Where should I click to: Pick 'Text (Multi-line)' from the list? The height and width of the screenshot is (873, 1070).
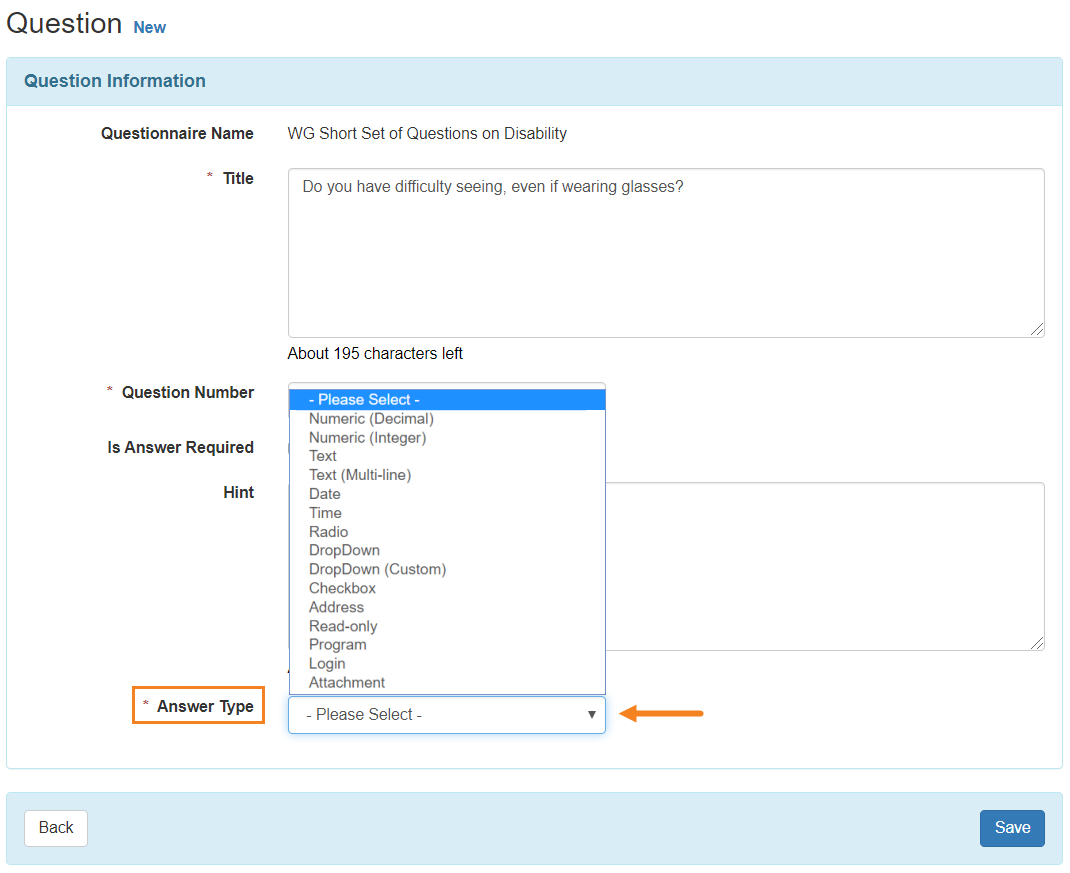click(x=360, y=475)
